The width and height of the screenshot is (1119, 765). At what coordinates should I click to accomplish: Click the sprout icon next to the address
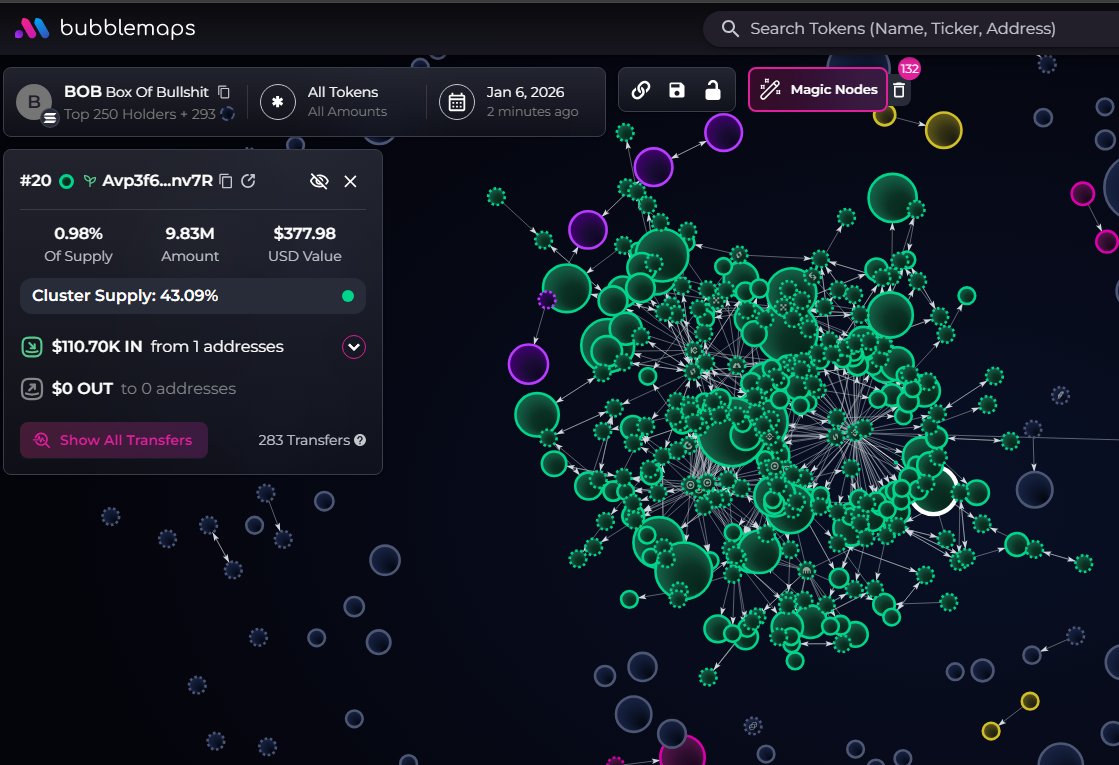(90, 181)
